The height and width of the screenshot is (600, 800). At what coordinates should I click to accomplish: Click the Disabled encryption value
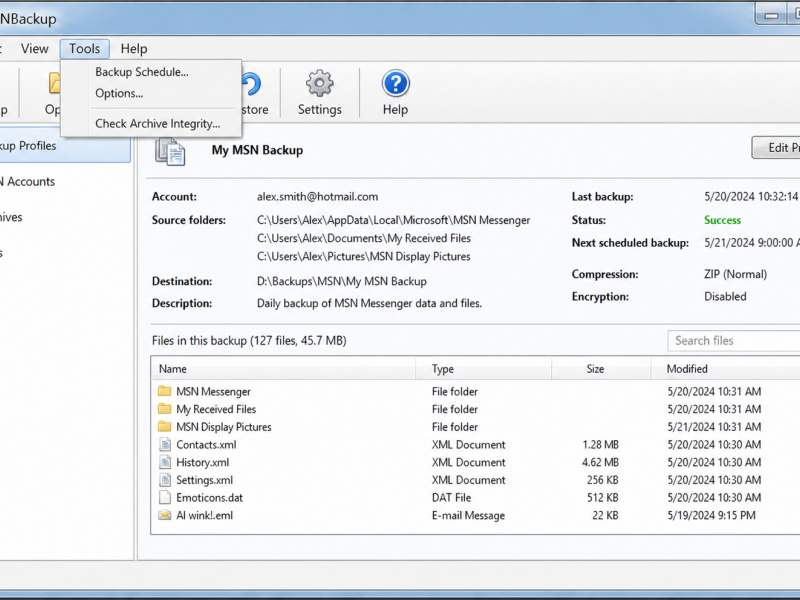click(725, 296)
